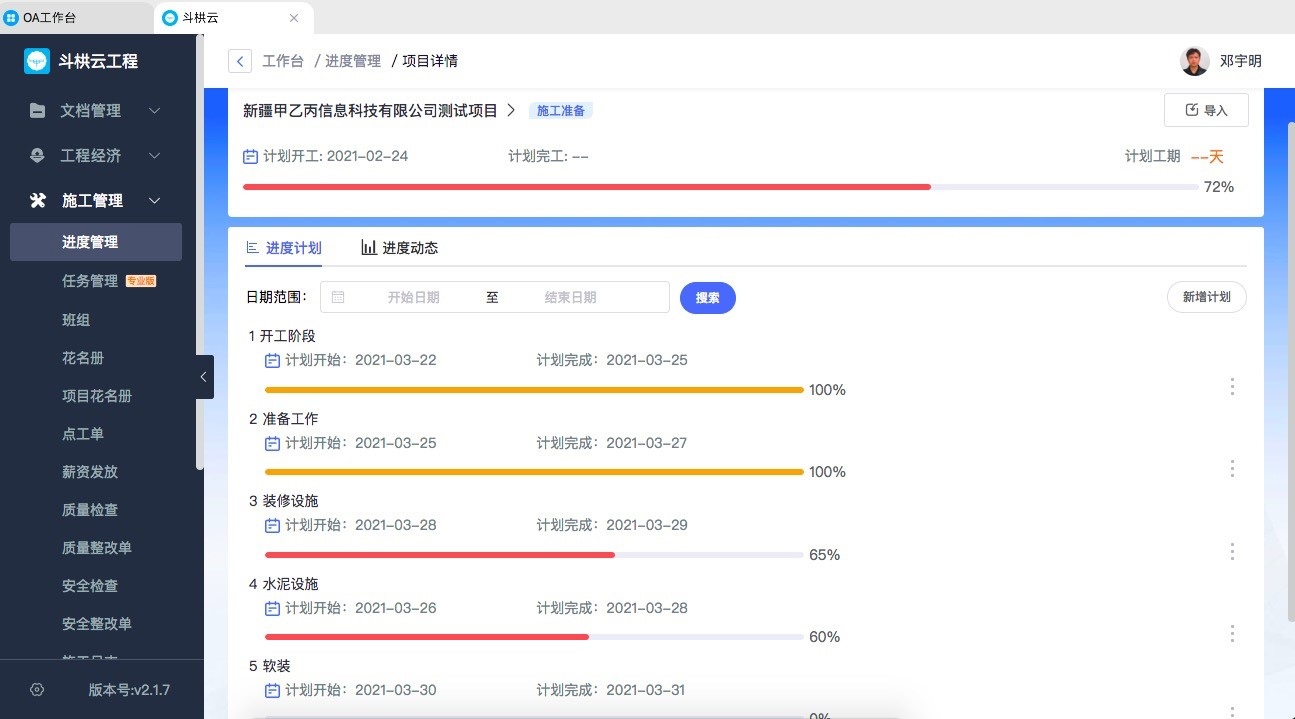
Task: Open the three-dot menu for 开工阶段
Action: click(1232, 386)
